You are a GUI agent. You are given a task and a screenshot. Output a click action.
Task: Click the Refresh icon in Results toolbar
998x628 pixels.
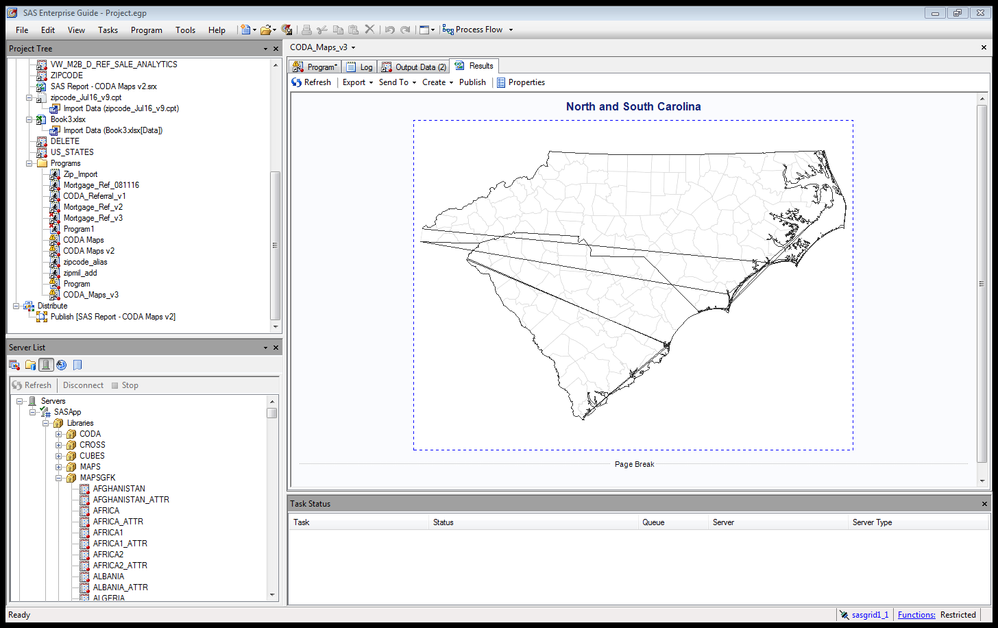(296, 83)
